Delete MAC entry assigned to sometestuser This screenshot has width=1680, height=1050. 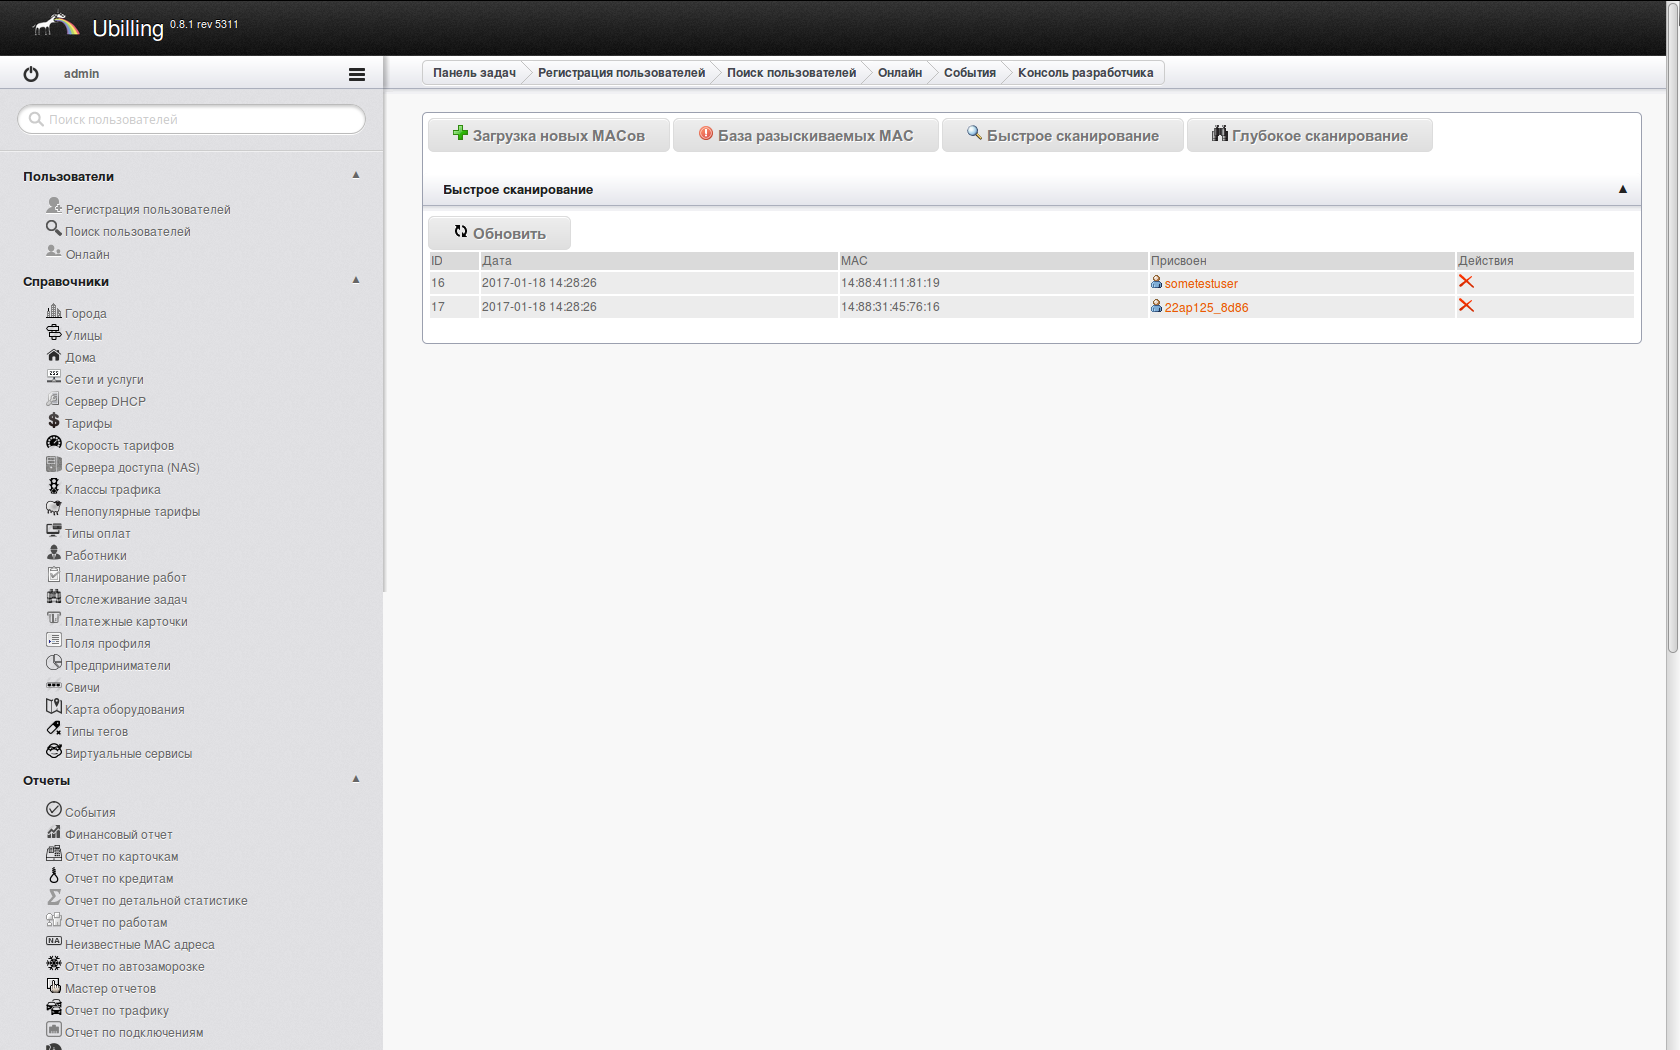1466,282
